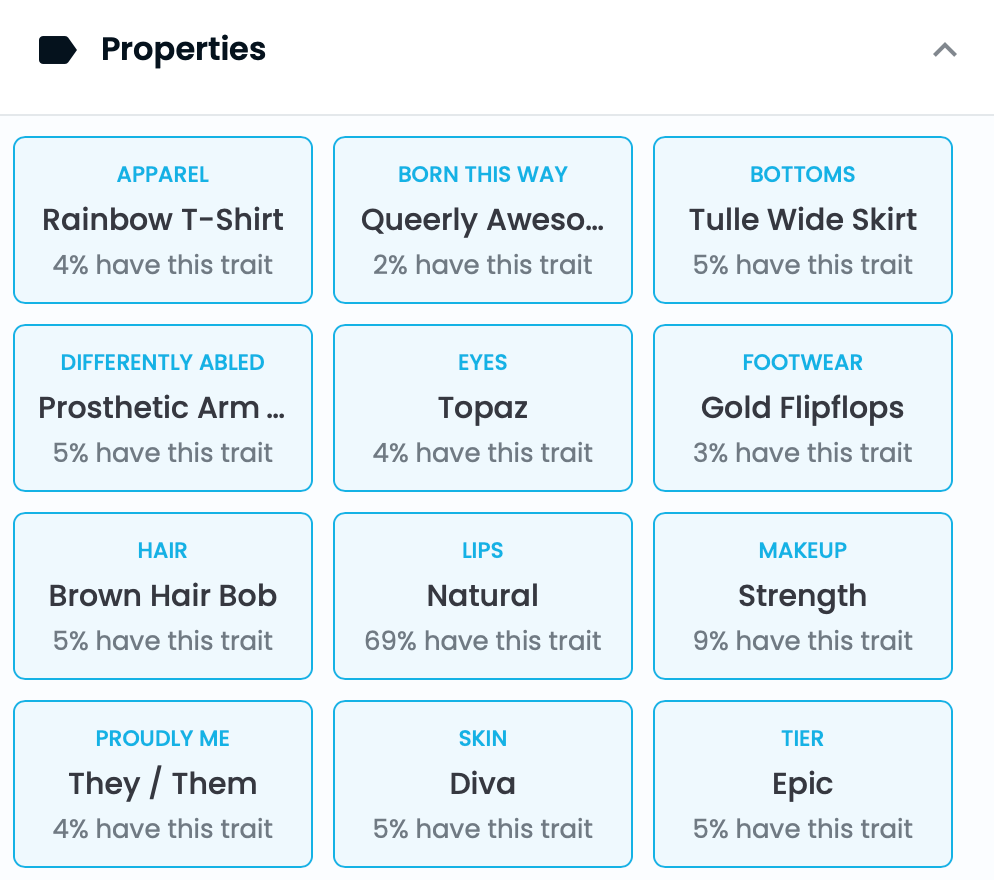The height and width of the screenshot is (880, 994).
Task: Open the Differently Abled Prosthetic Arm trait
Action: pos(163,408)
